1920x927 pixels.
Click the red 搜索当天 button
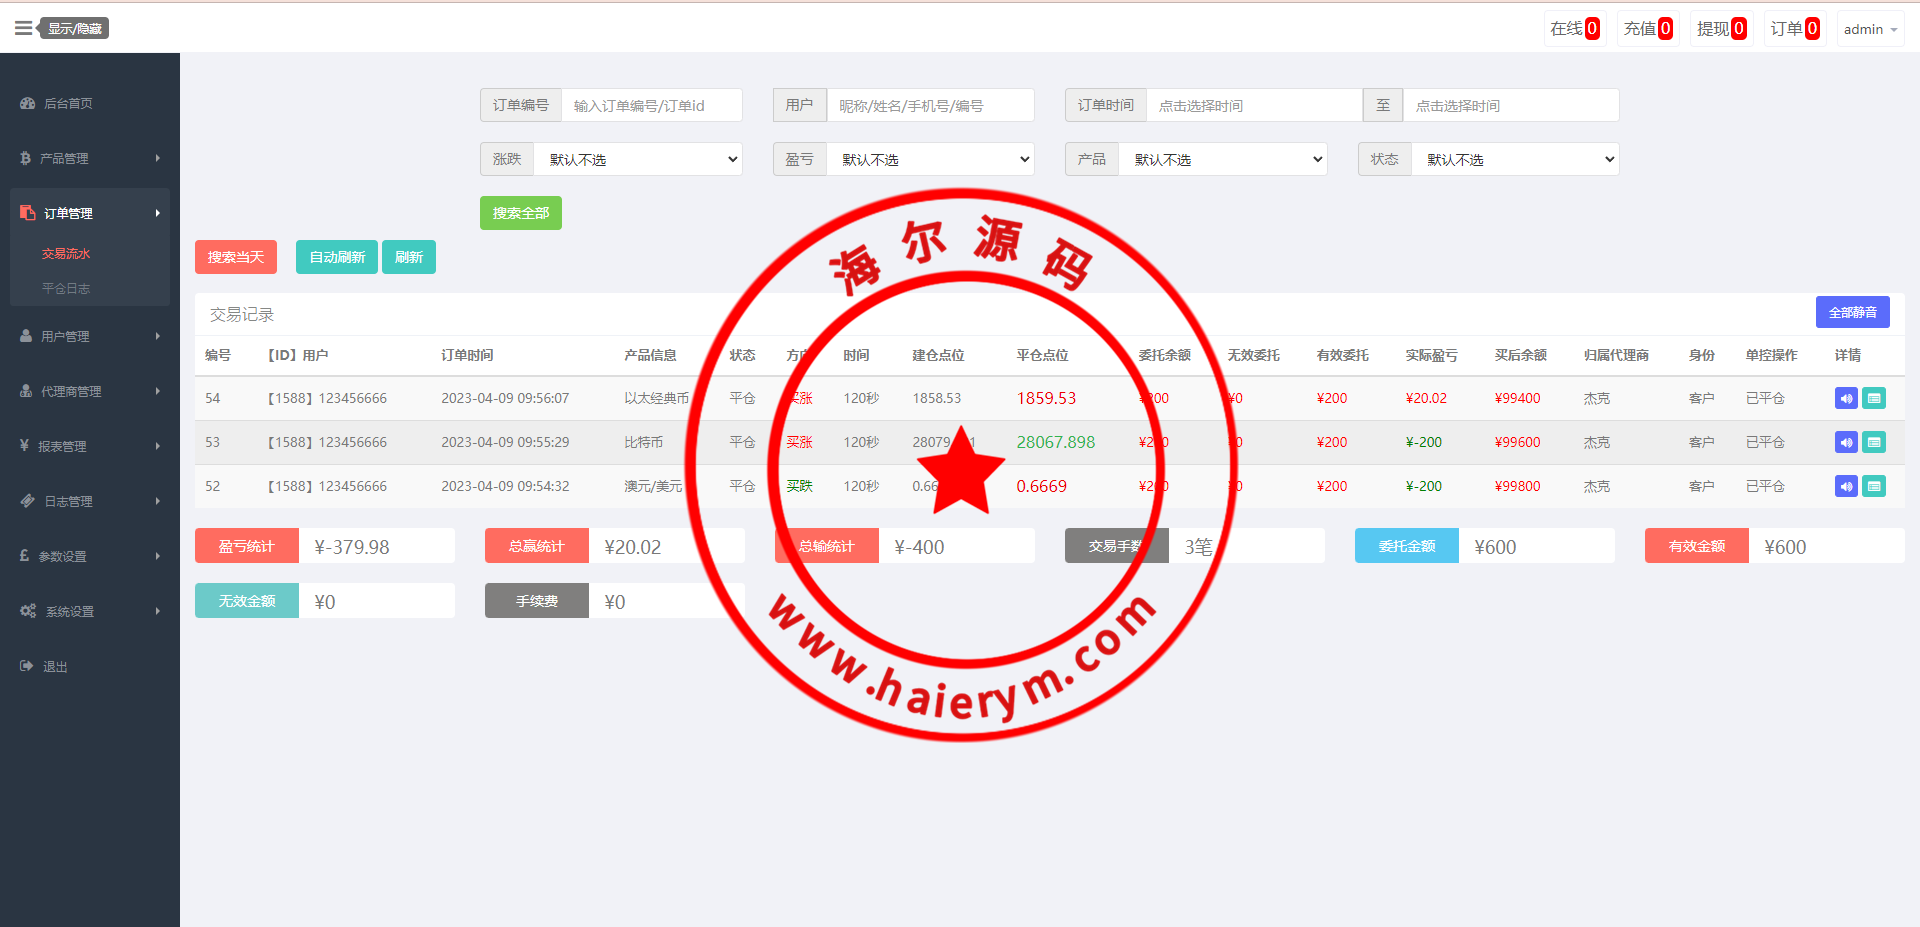[236, 257]
